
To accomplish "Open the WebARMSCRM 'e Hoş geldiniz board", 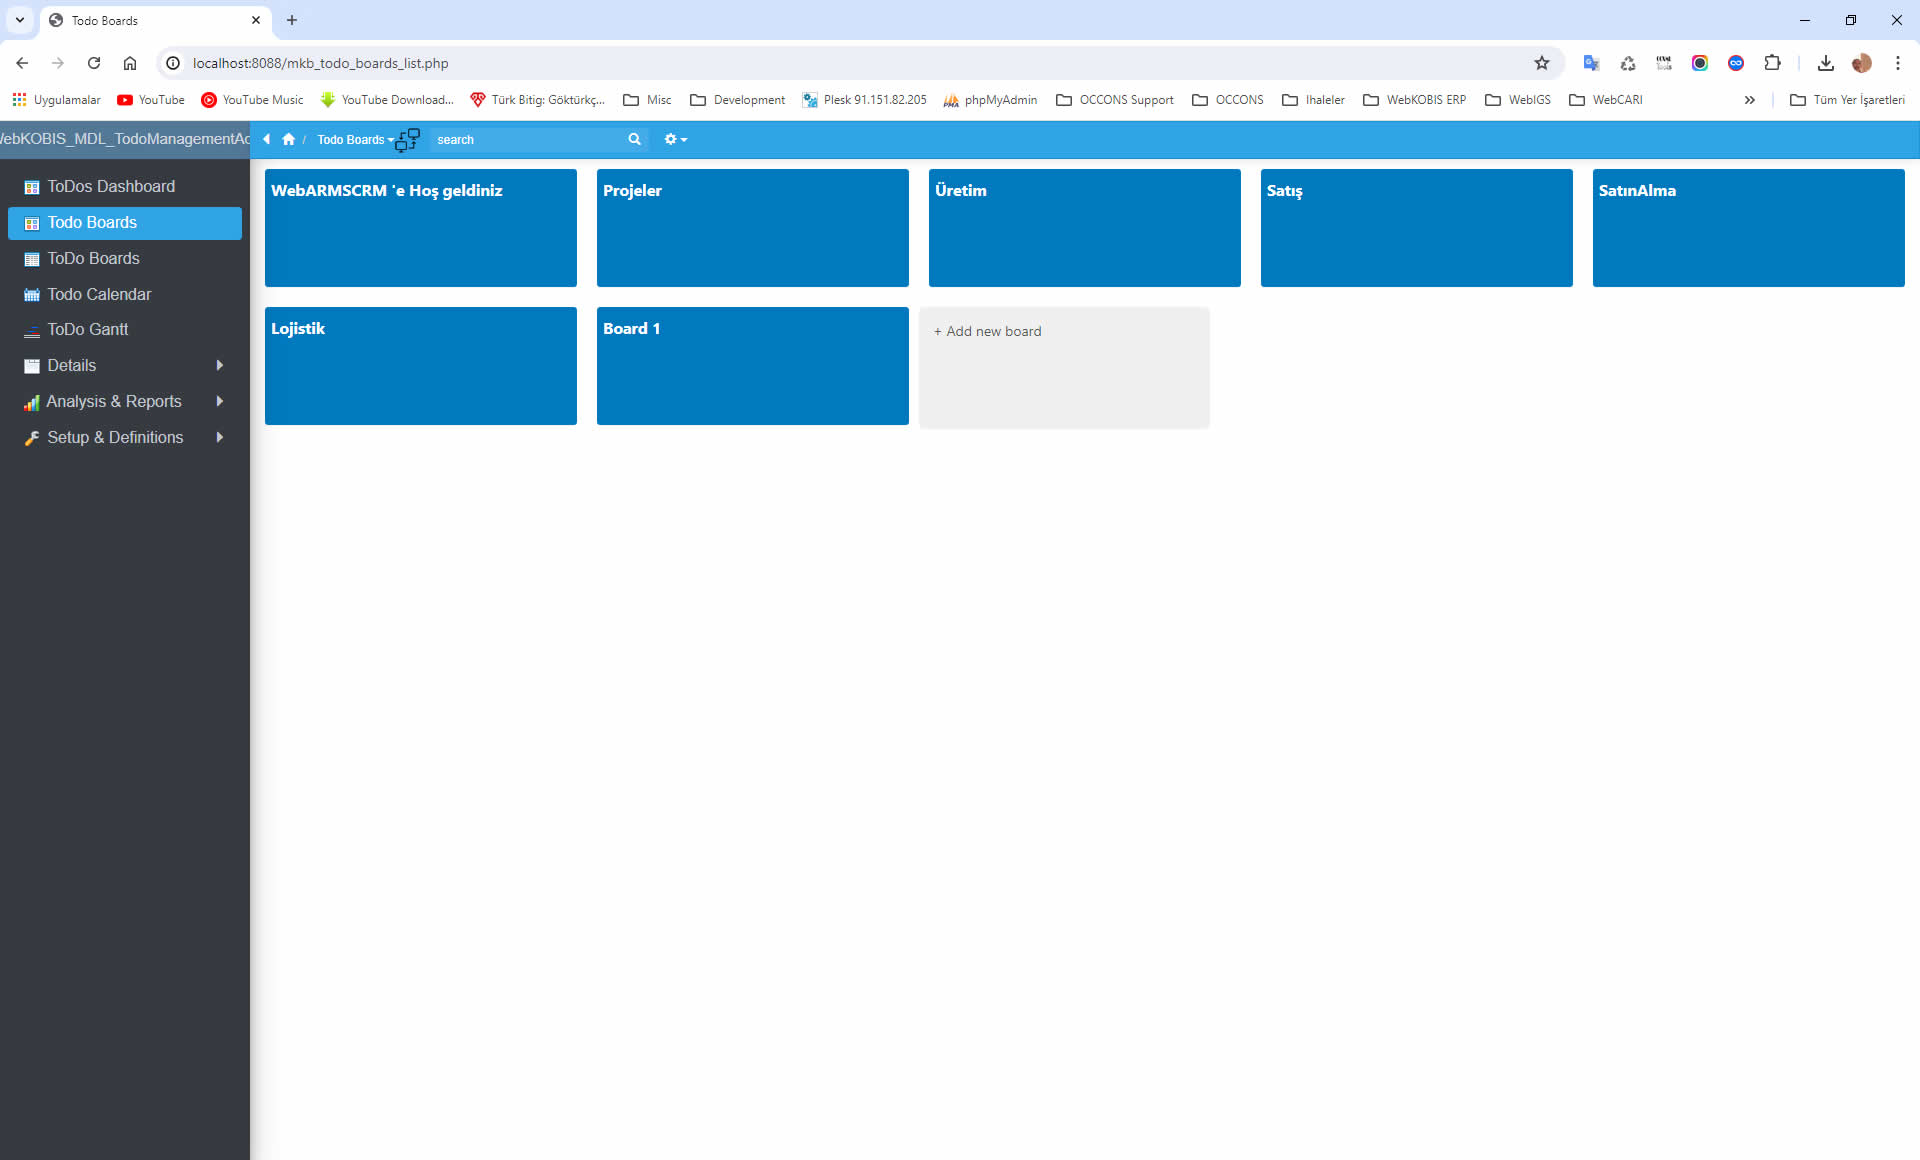I will (x=421, y=228).
